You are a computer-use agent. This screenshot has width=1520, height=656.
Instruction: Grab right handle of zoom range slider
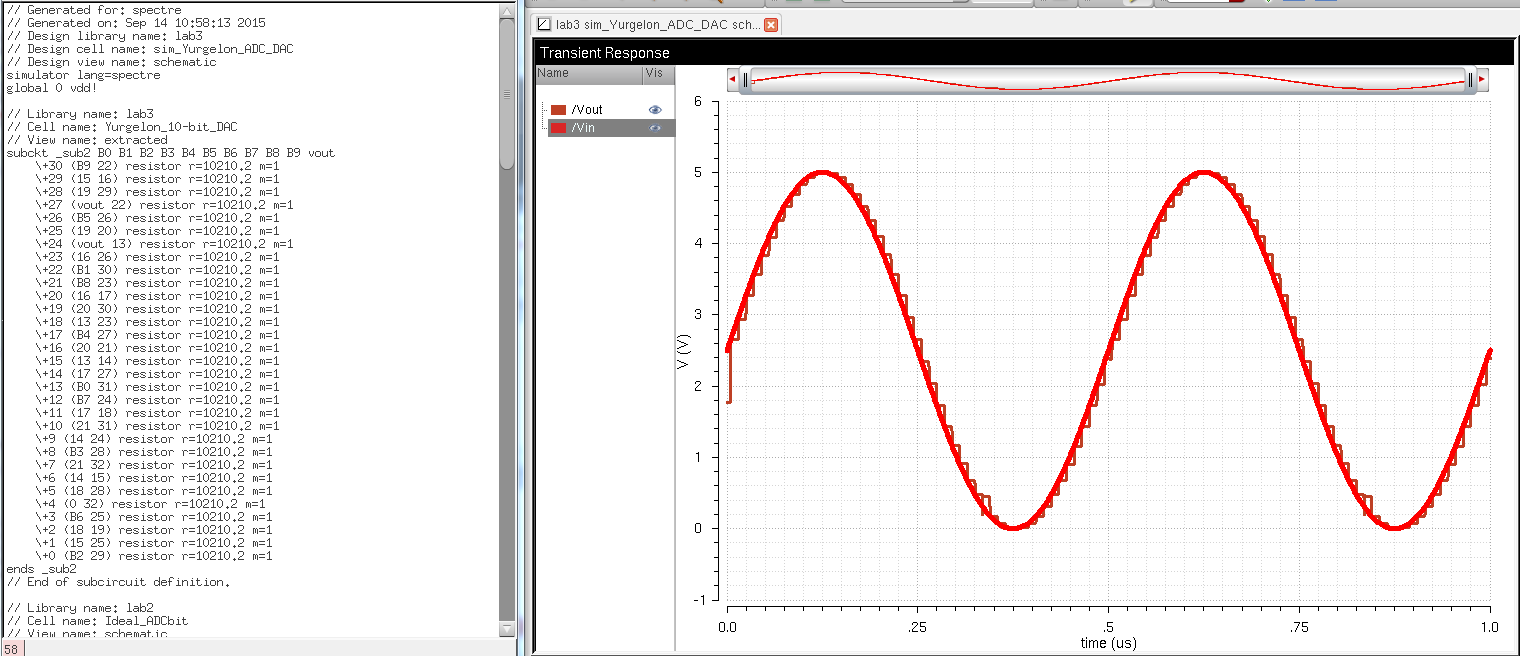[1471, 81]
